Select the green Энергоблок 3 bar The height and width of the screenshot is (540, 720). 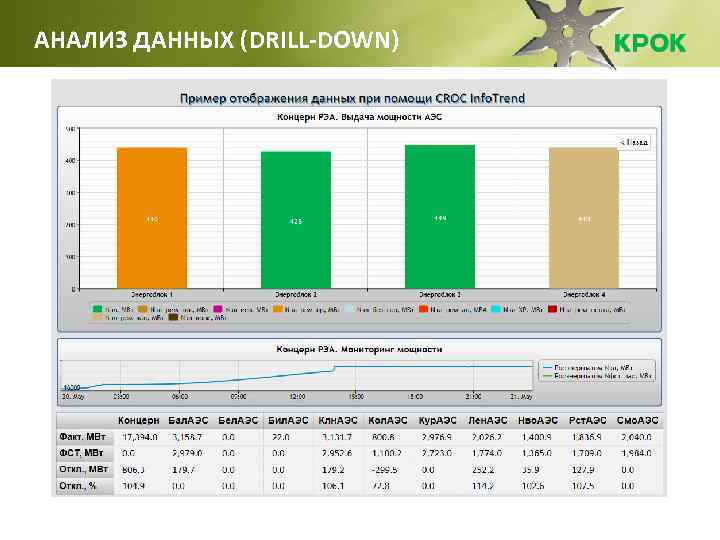(x=440, y=217)
